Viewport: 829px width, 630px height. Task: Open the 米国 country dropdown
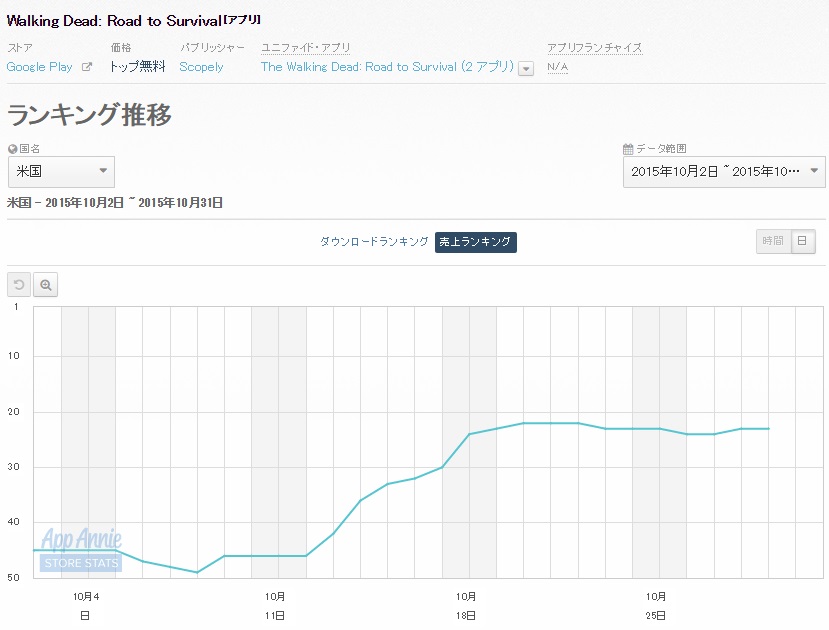click(61, 171)
